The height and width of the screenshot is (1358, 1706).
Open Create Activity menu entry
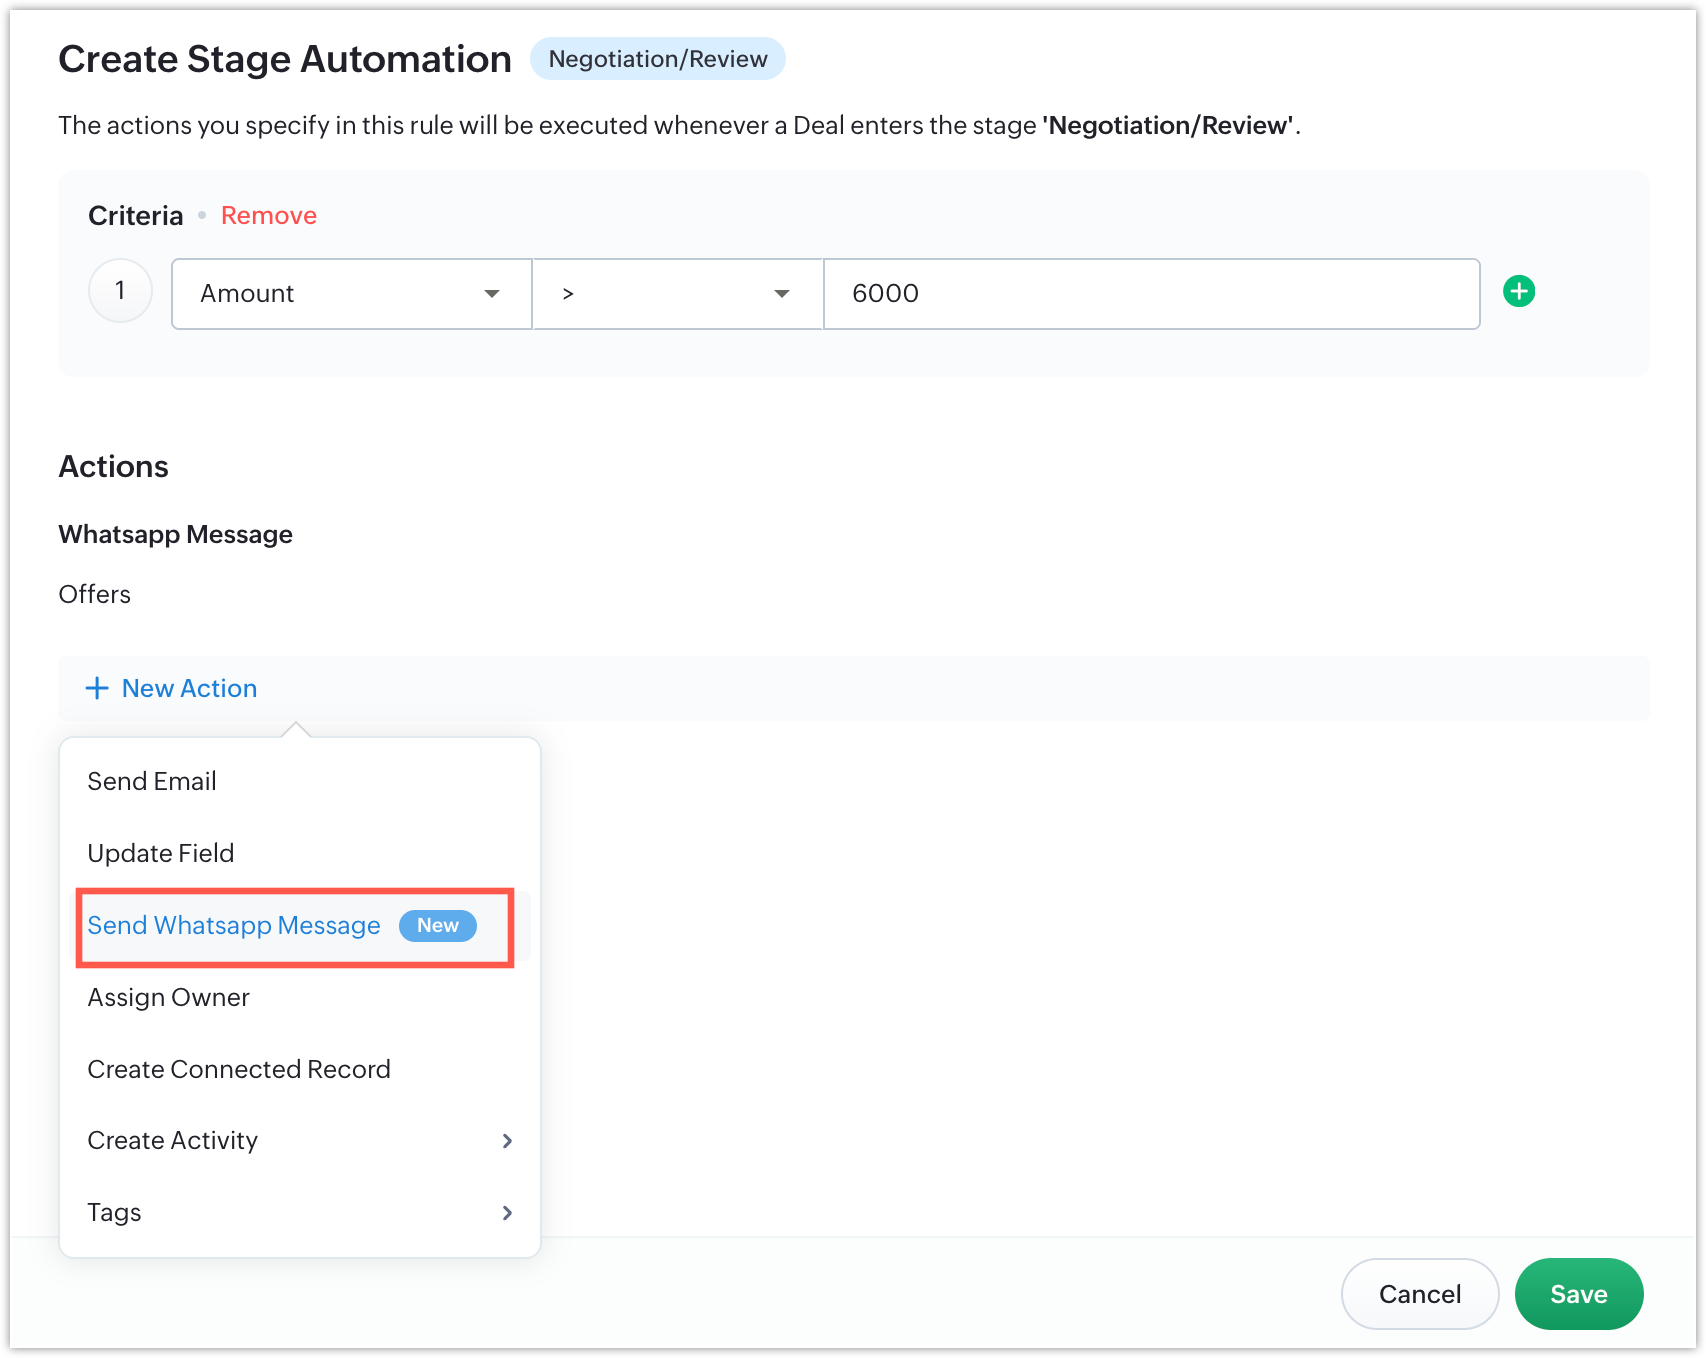(x=173, y=1141)
